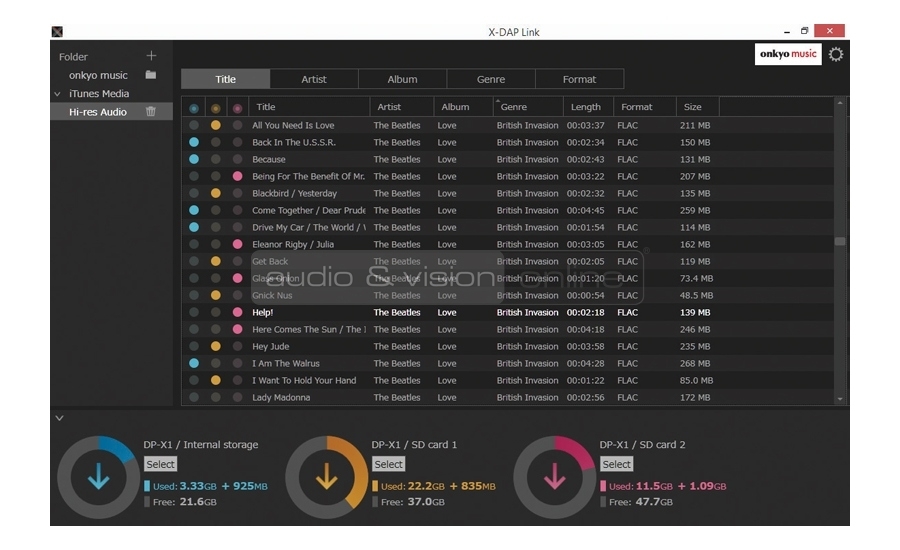This screenshot has height=550, width=900.
Task: Sort by the Format column header
Action: pos(645,107)
